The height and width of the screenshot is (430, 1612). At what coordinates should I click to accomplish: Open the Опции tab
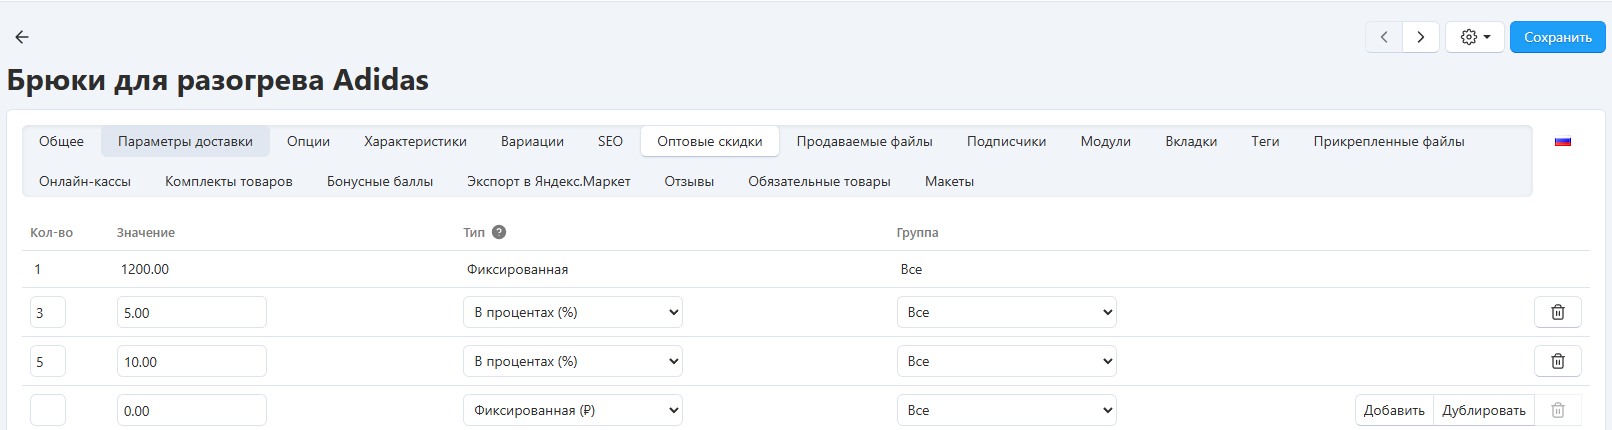click(308, 141)
